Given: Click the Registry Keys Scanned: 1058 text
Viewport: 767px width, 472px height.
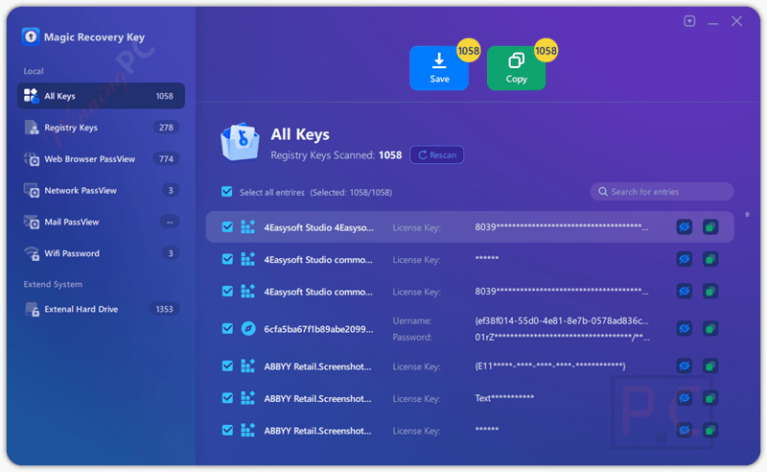Looking at the screenshot, I should pyautogui.click(x=336, y=155).
